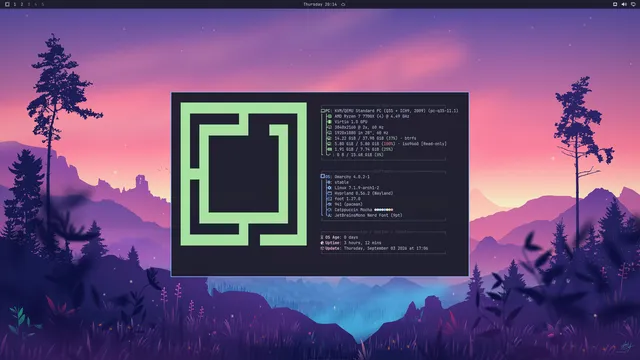Click the Thursday clock in the top bar
640x360 pixels.
[320, 4]
